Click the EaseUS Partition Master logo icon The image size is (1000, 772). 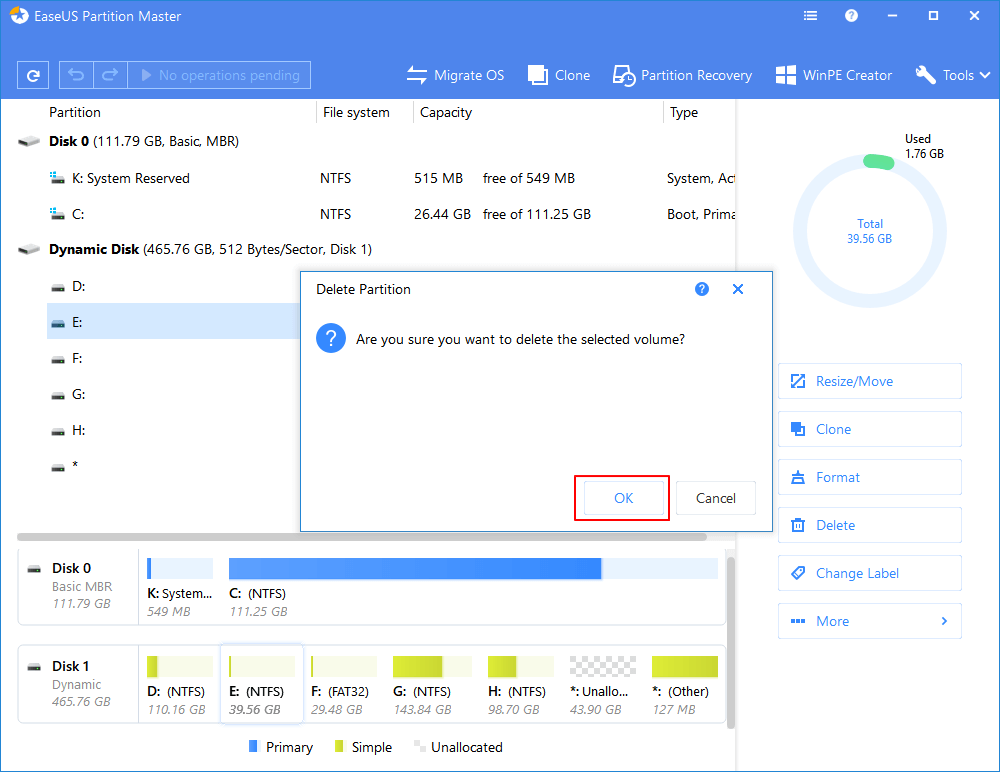pyautogui.click(x=19, y=16)
